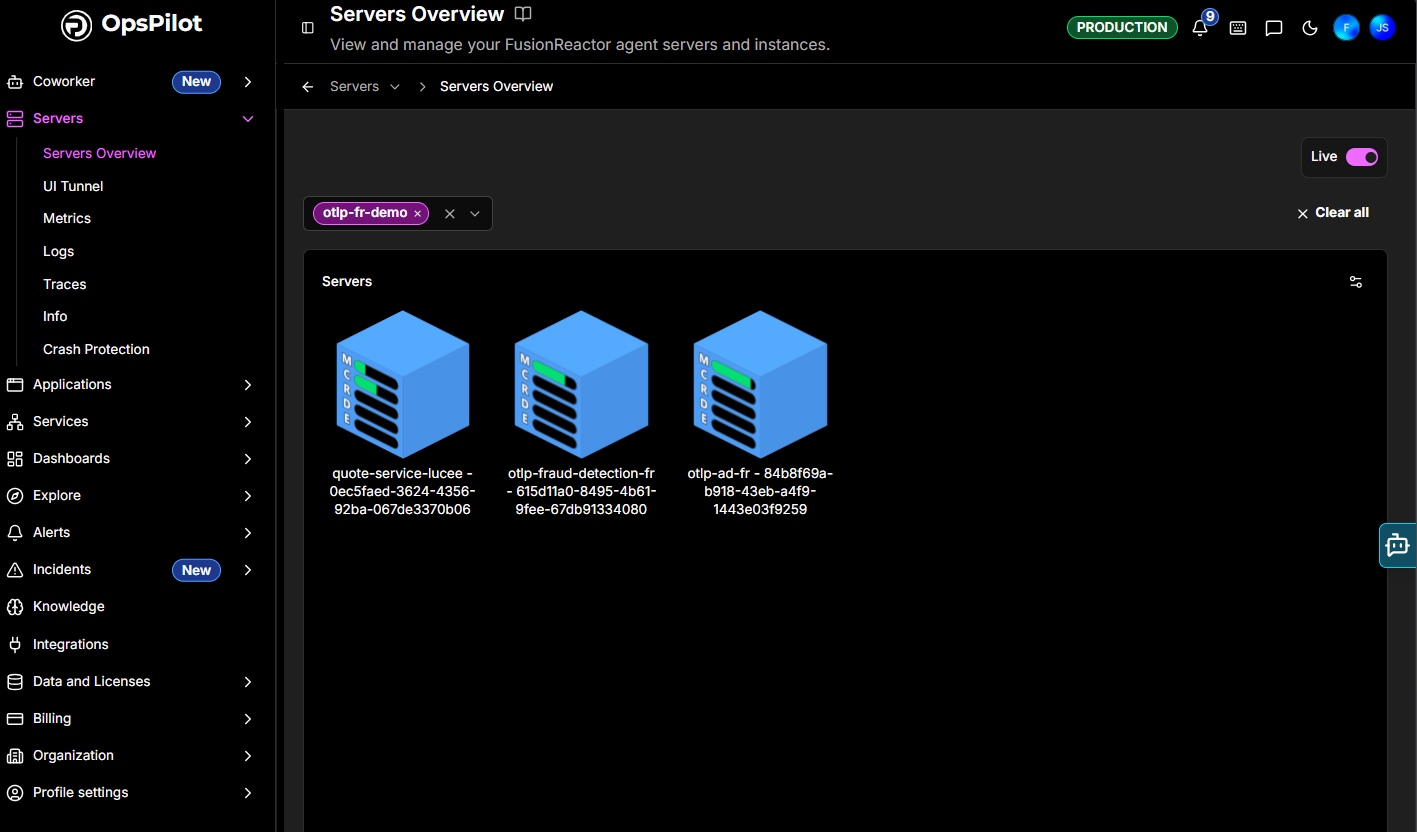Click the OpsPilot logo icon

[76, 25]
